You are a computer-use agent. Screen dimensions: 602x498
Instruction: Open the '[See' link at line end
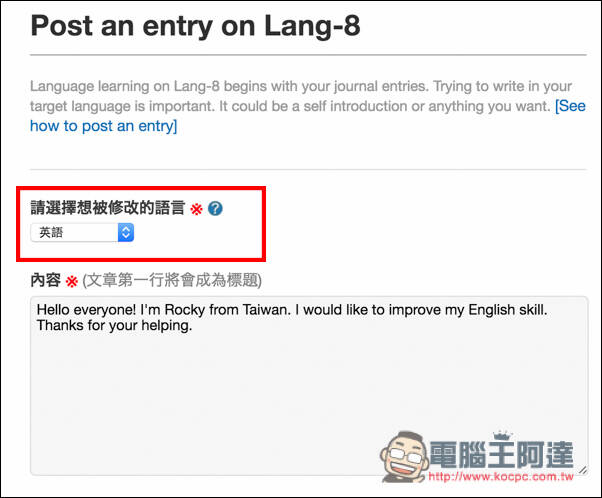coord(570,106)
